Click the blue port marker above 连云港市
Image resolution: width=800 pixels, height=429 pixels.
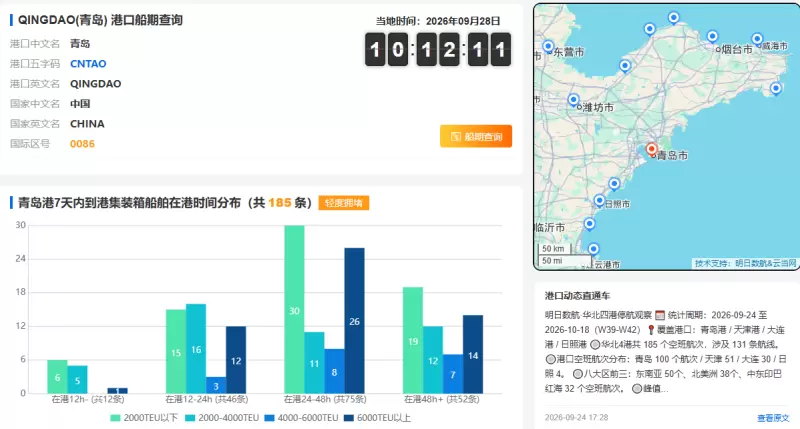[x=593, y=249]
